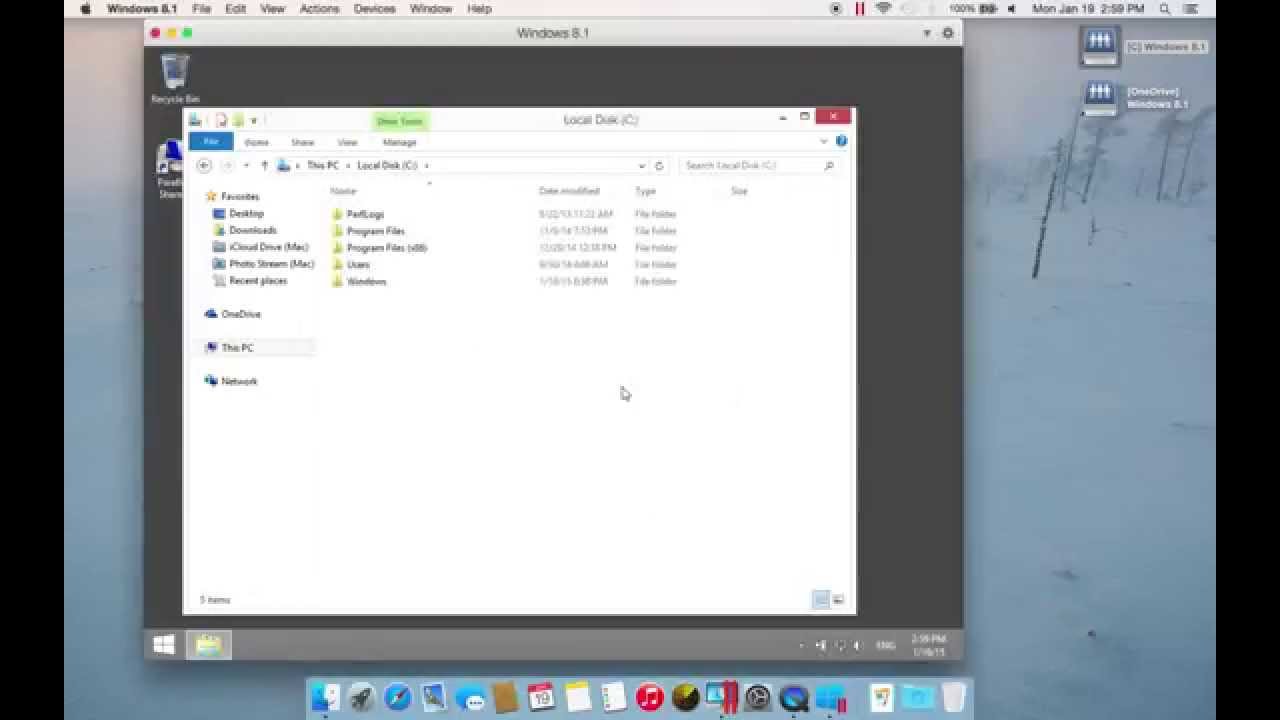Go up one folder level

tap(264, 165)
